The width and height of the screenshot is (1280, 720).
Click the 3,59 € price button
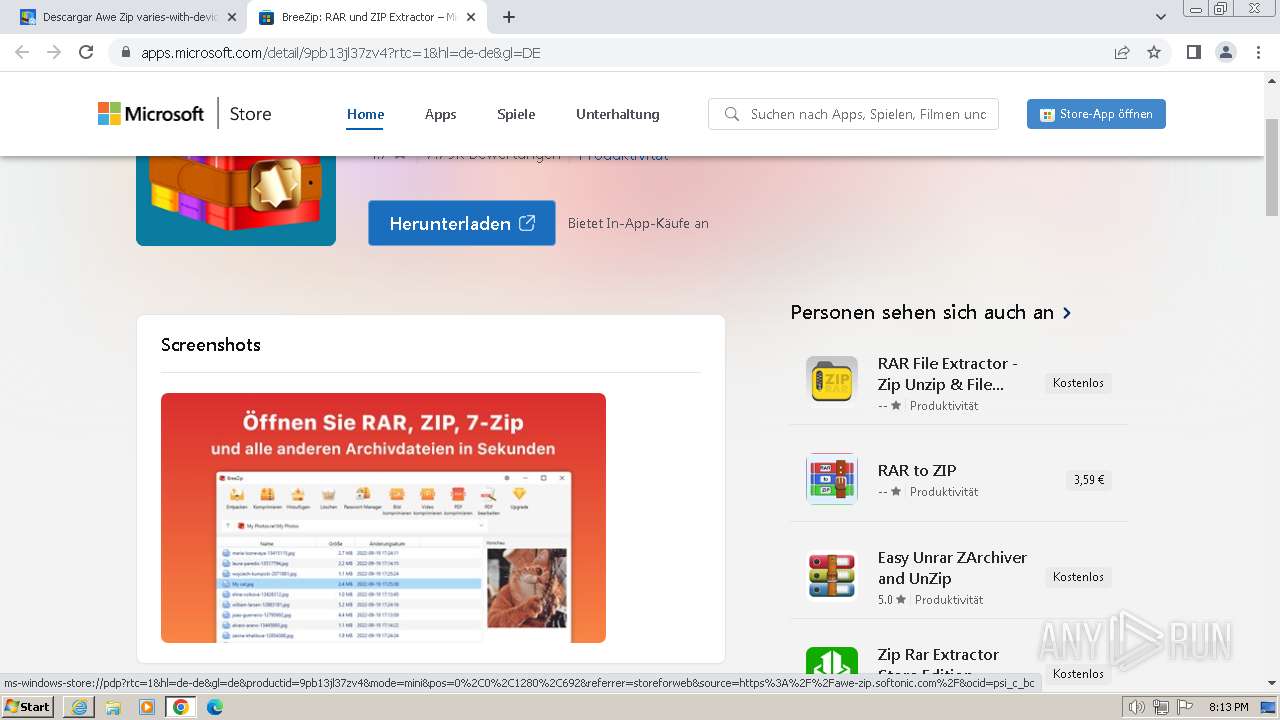tap(1089, 480)
